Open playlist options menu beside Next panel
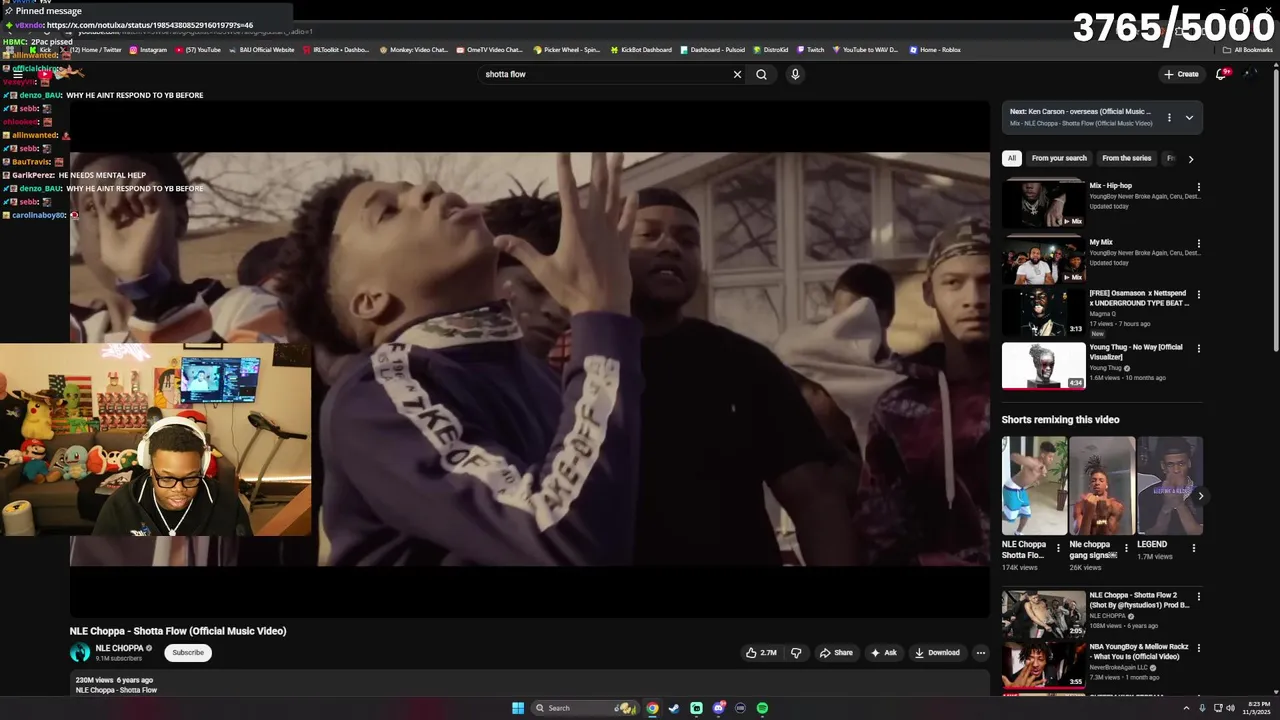Image resolution: width=1280 pixels, height=720 pixels. coord(1169,117)
